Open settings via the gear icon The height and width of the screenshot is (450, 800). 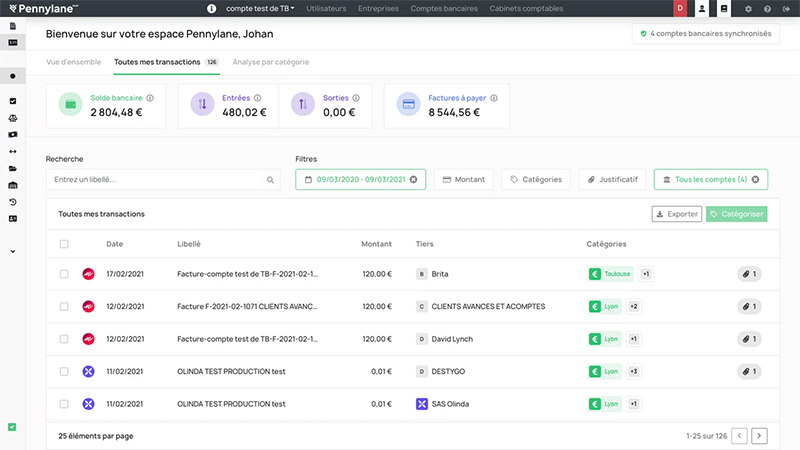[x=749, y=8]
